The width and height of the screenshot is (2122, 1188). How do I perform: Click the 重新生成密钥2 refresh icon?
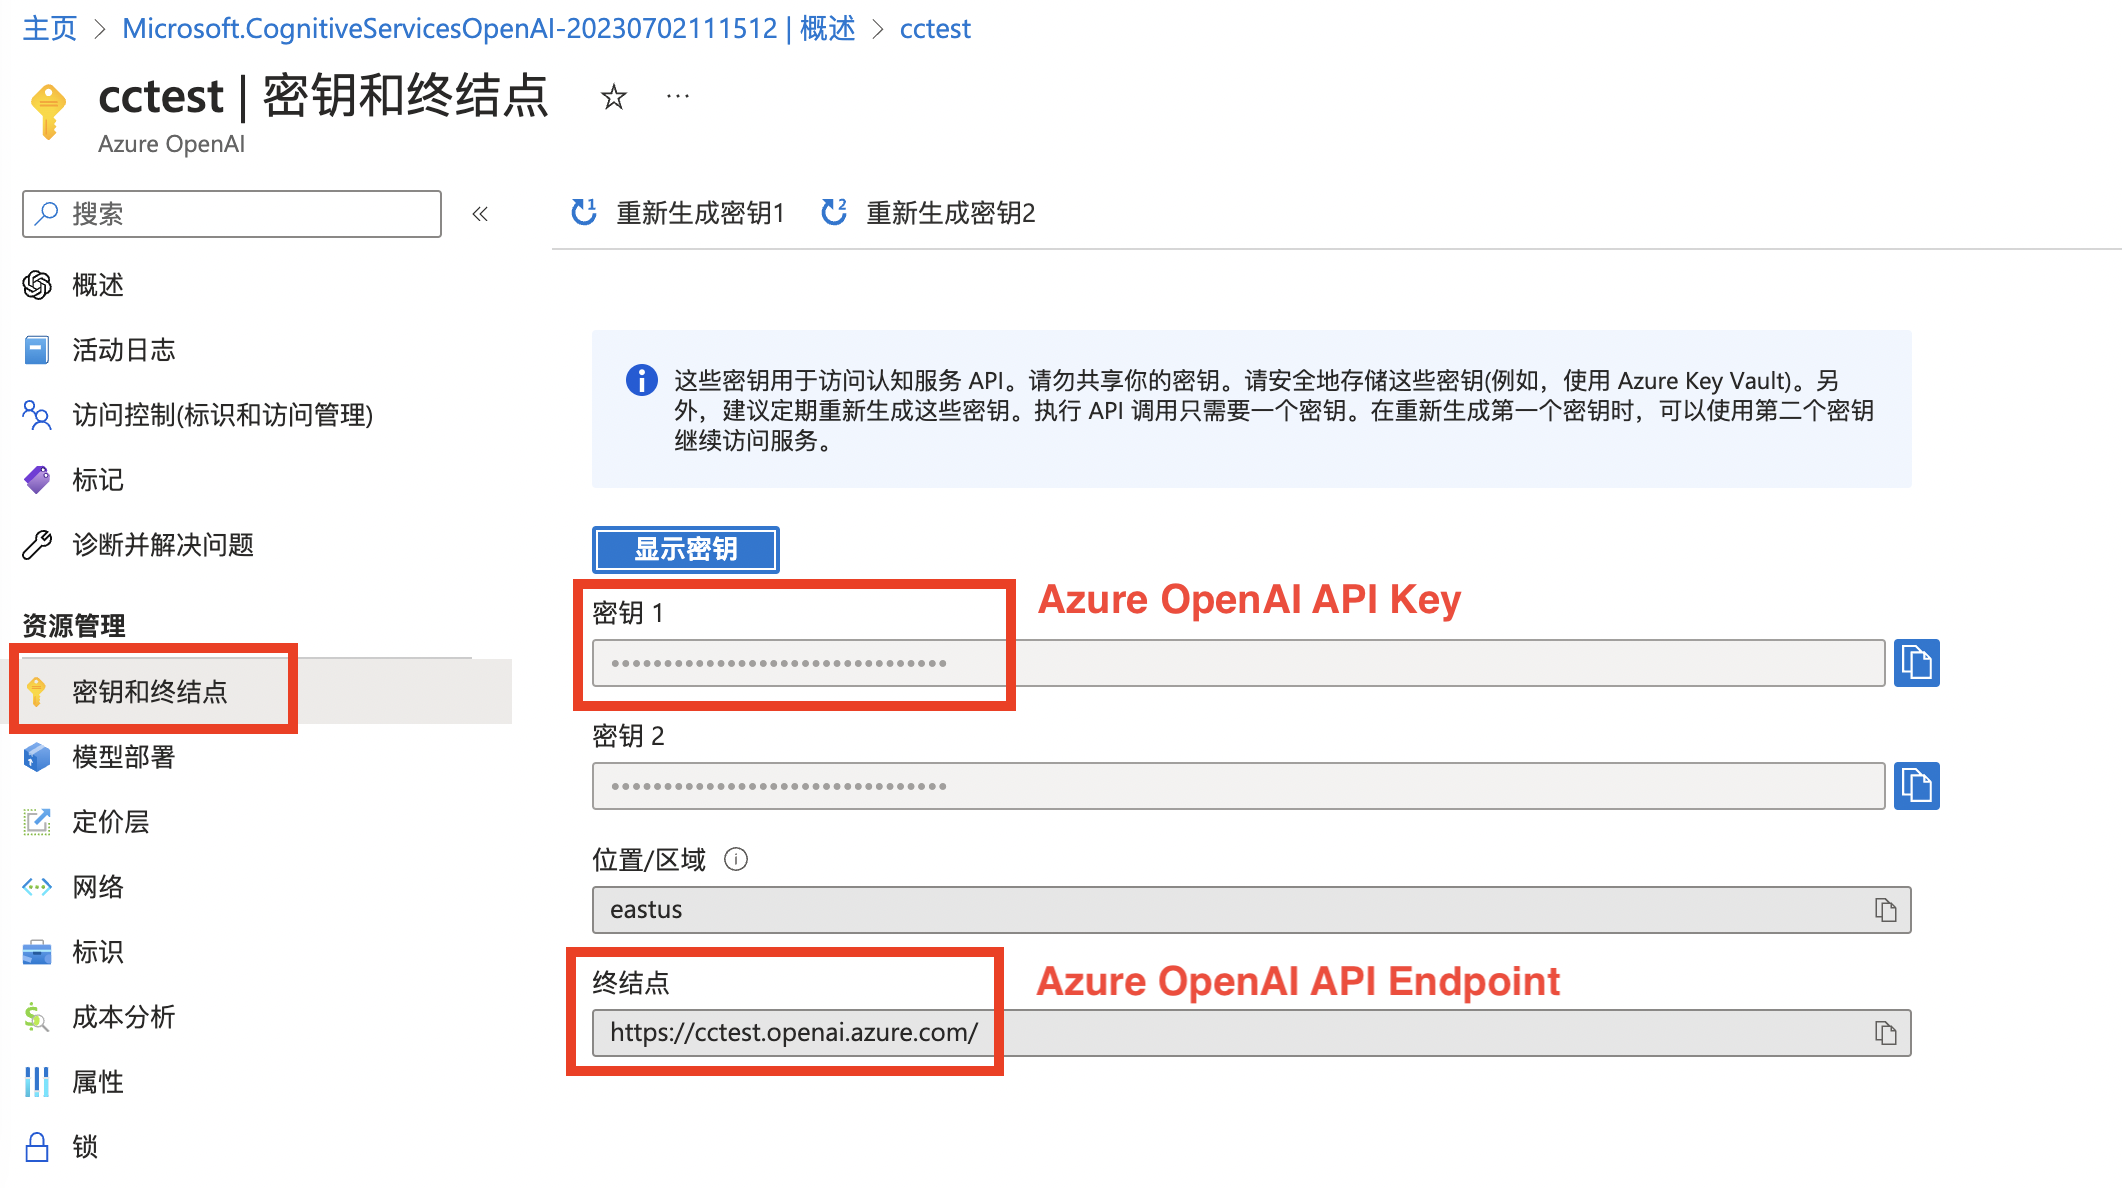tap(833, 213)
